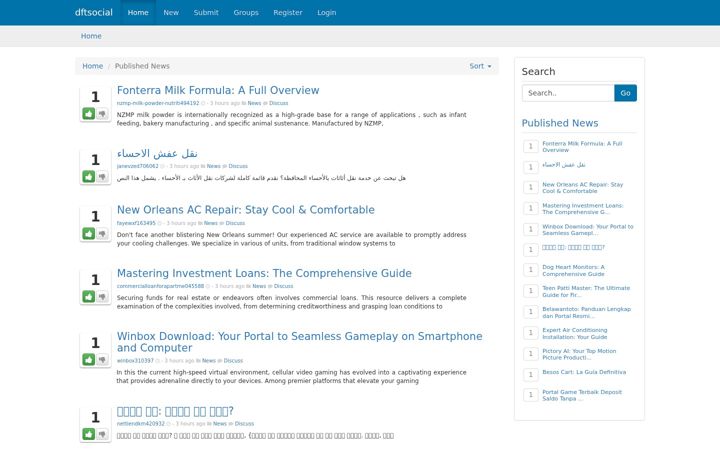Image resolution: width=720 pixels, height=450 pixels.
Task: Open Fonterra Milk Formula: A Full Overview article
Action: pos(218,90)
